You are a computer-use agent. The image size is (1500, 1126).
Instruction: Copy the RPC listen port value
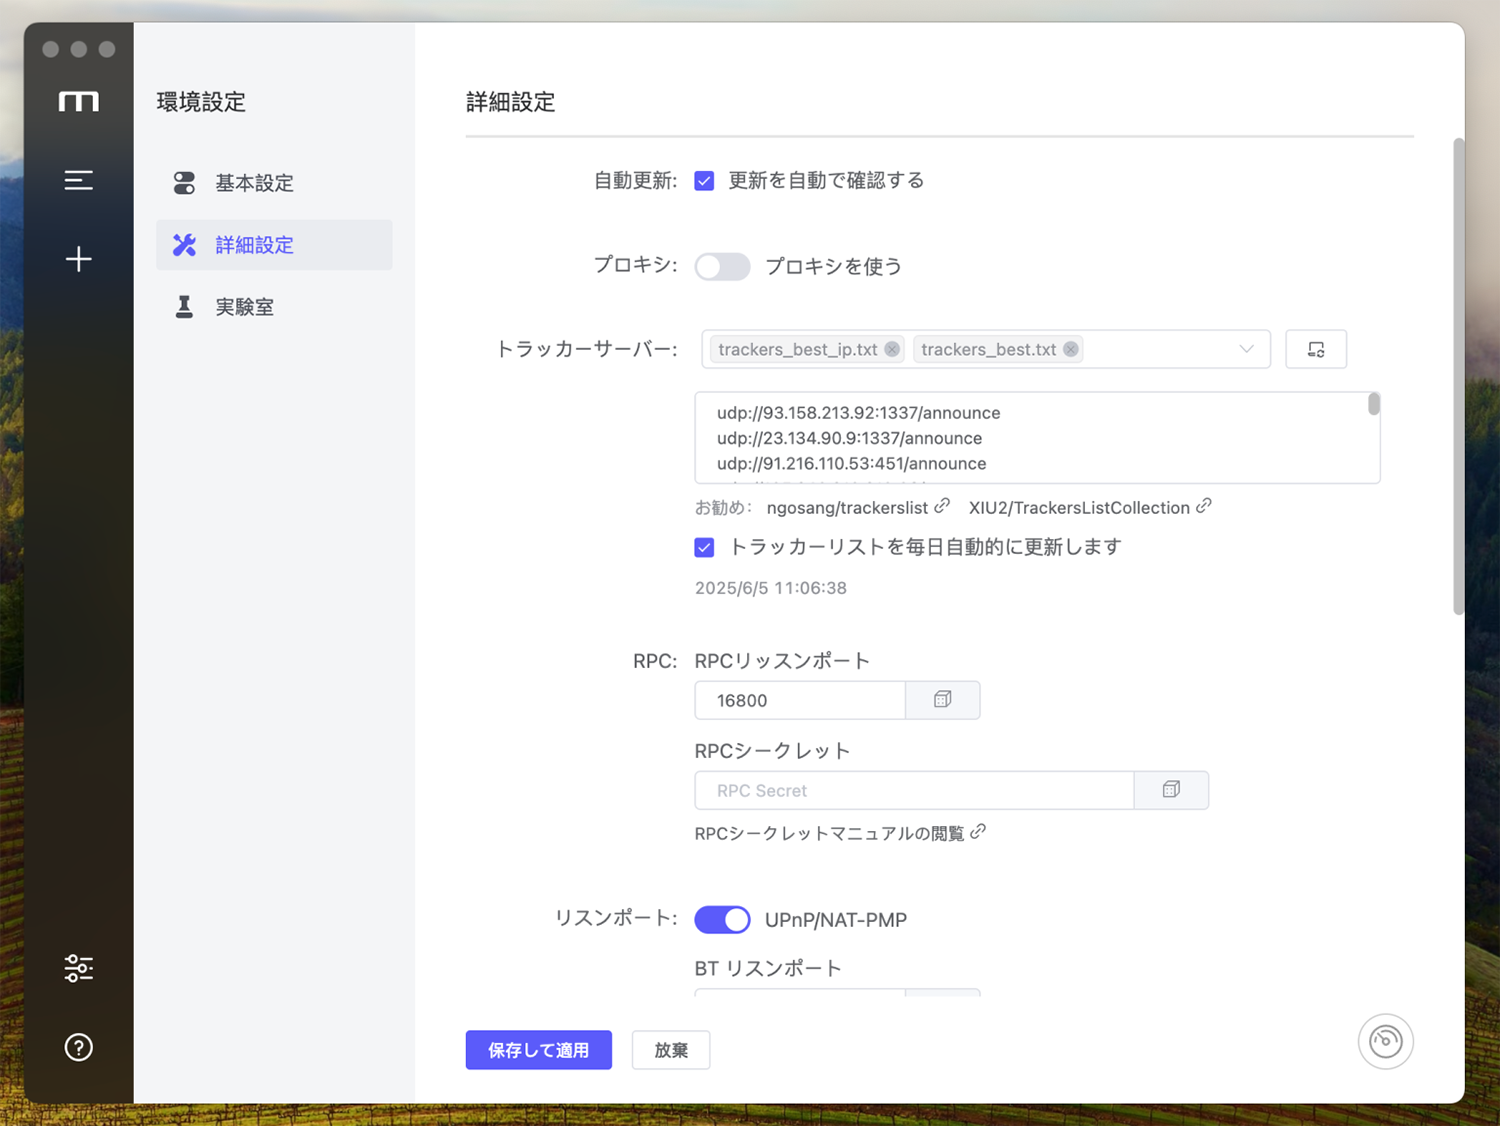[942, 700]
